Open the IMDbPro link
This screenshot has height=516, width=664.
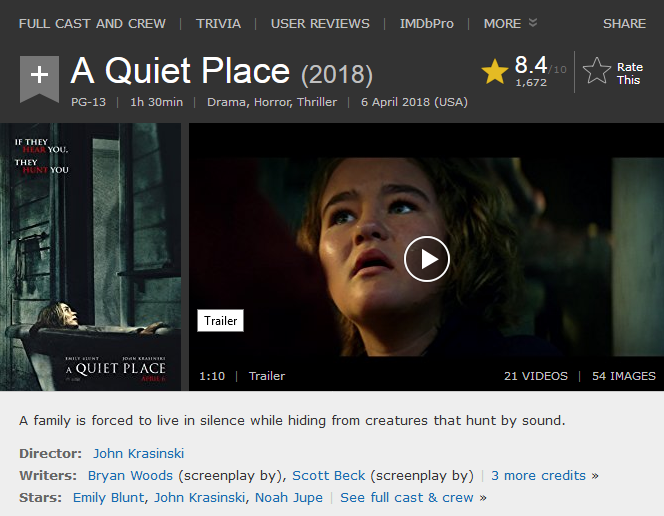(x=426, y=23)
